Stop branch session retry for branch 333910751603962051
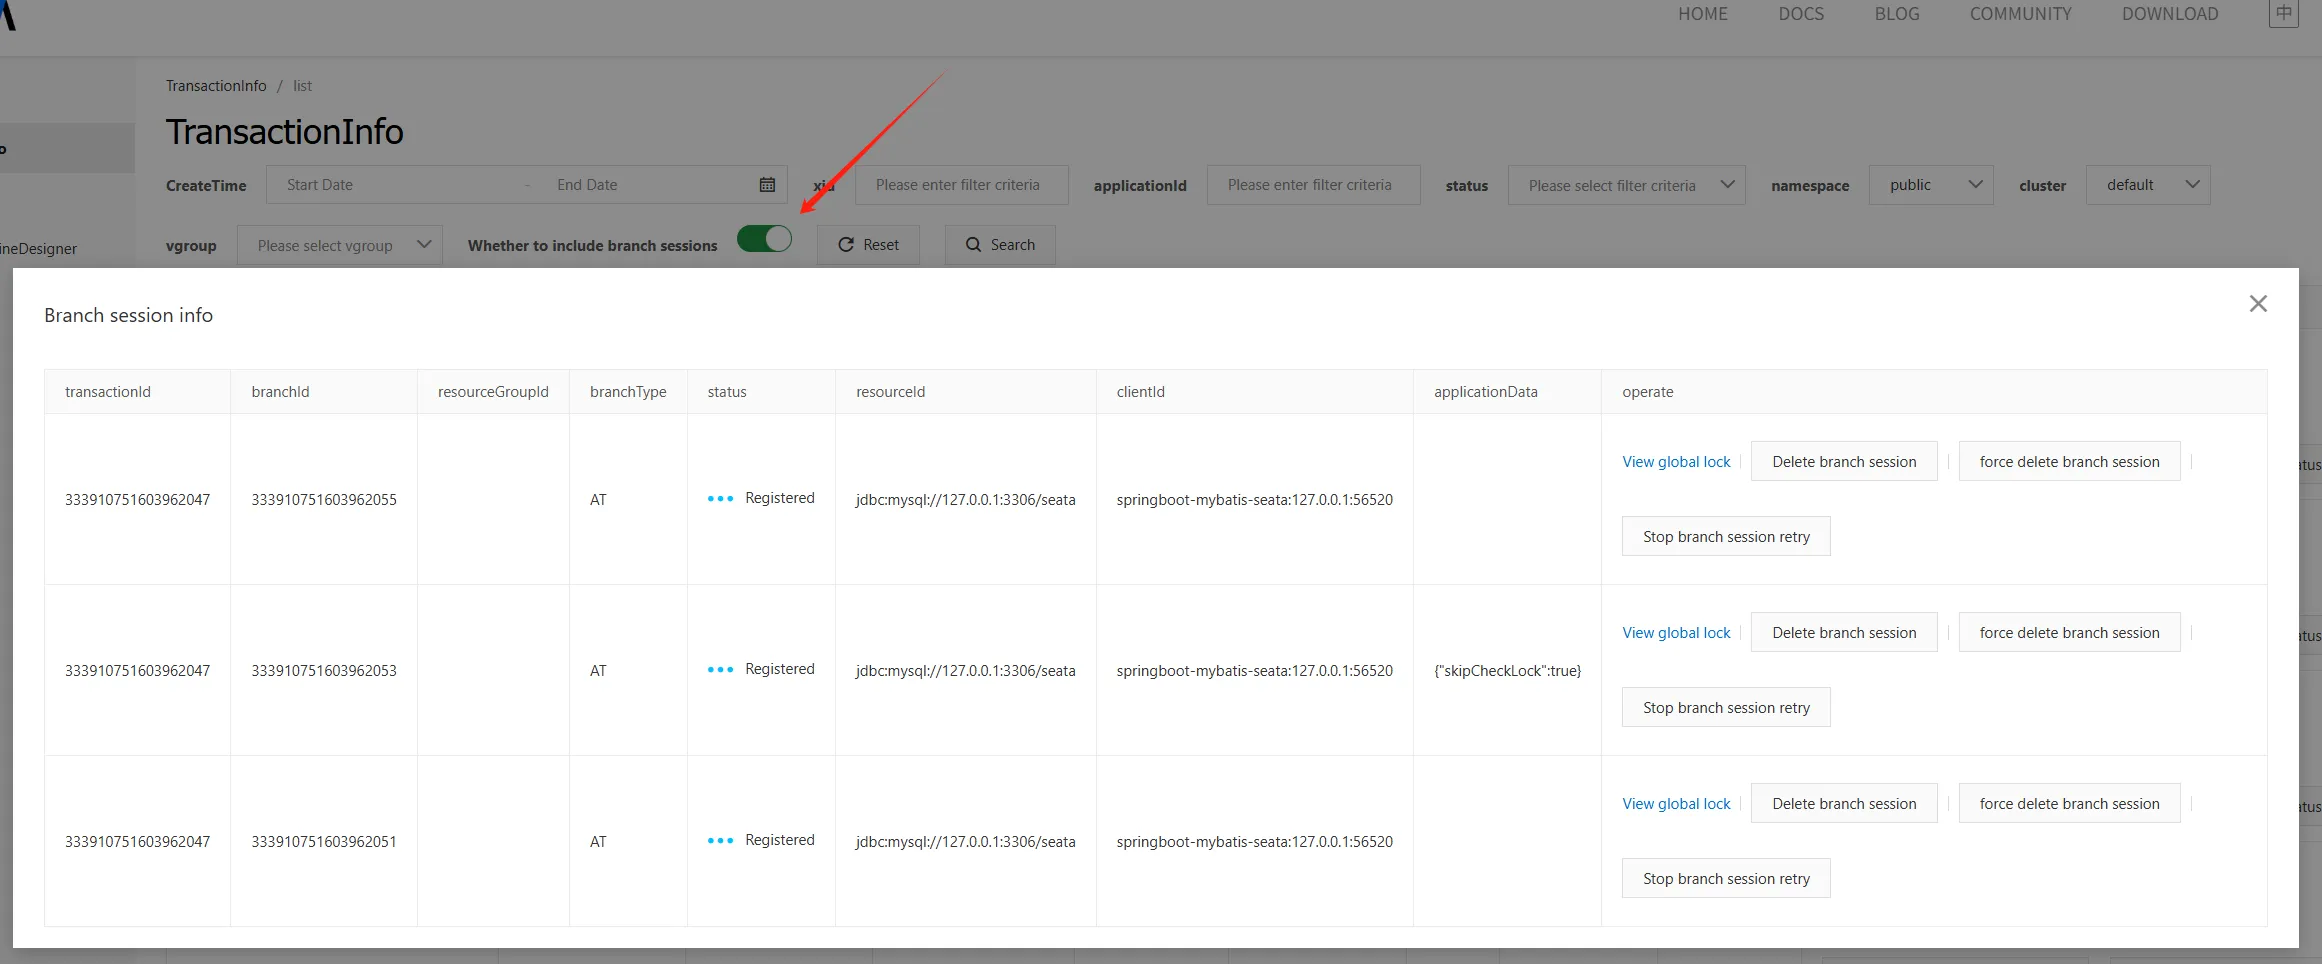The image size is (2322, 964). click(x=1725, y=879)
